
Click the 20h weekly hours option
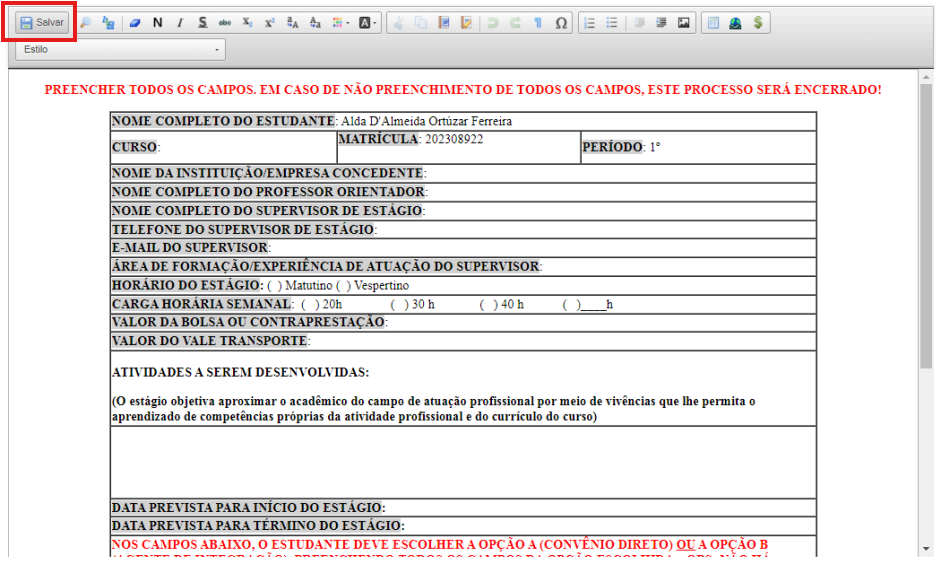point(322,304)
